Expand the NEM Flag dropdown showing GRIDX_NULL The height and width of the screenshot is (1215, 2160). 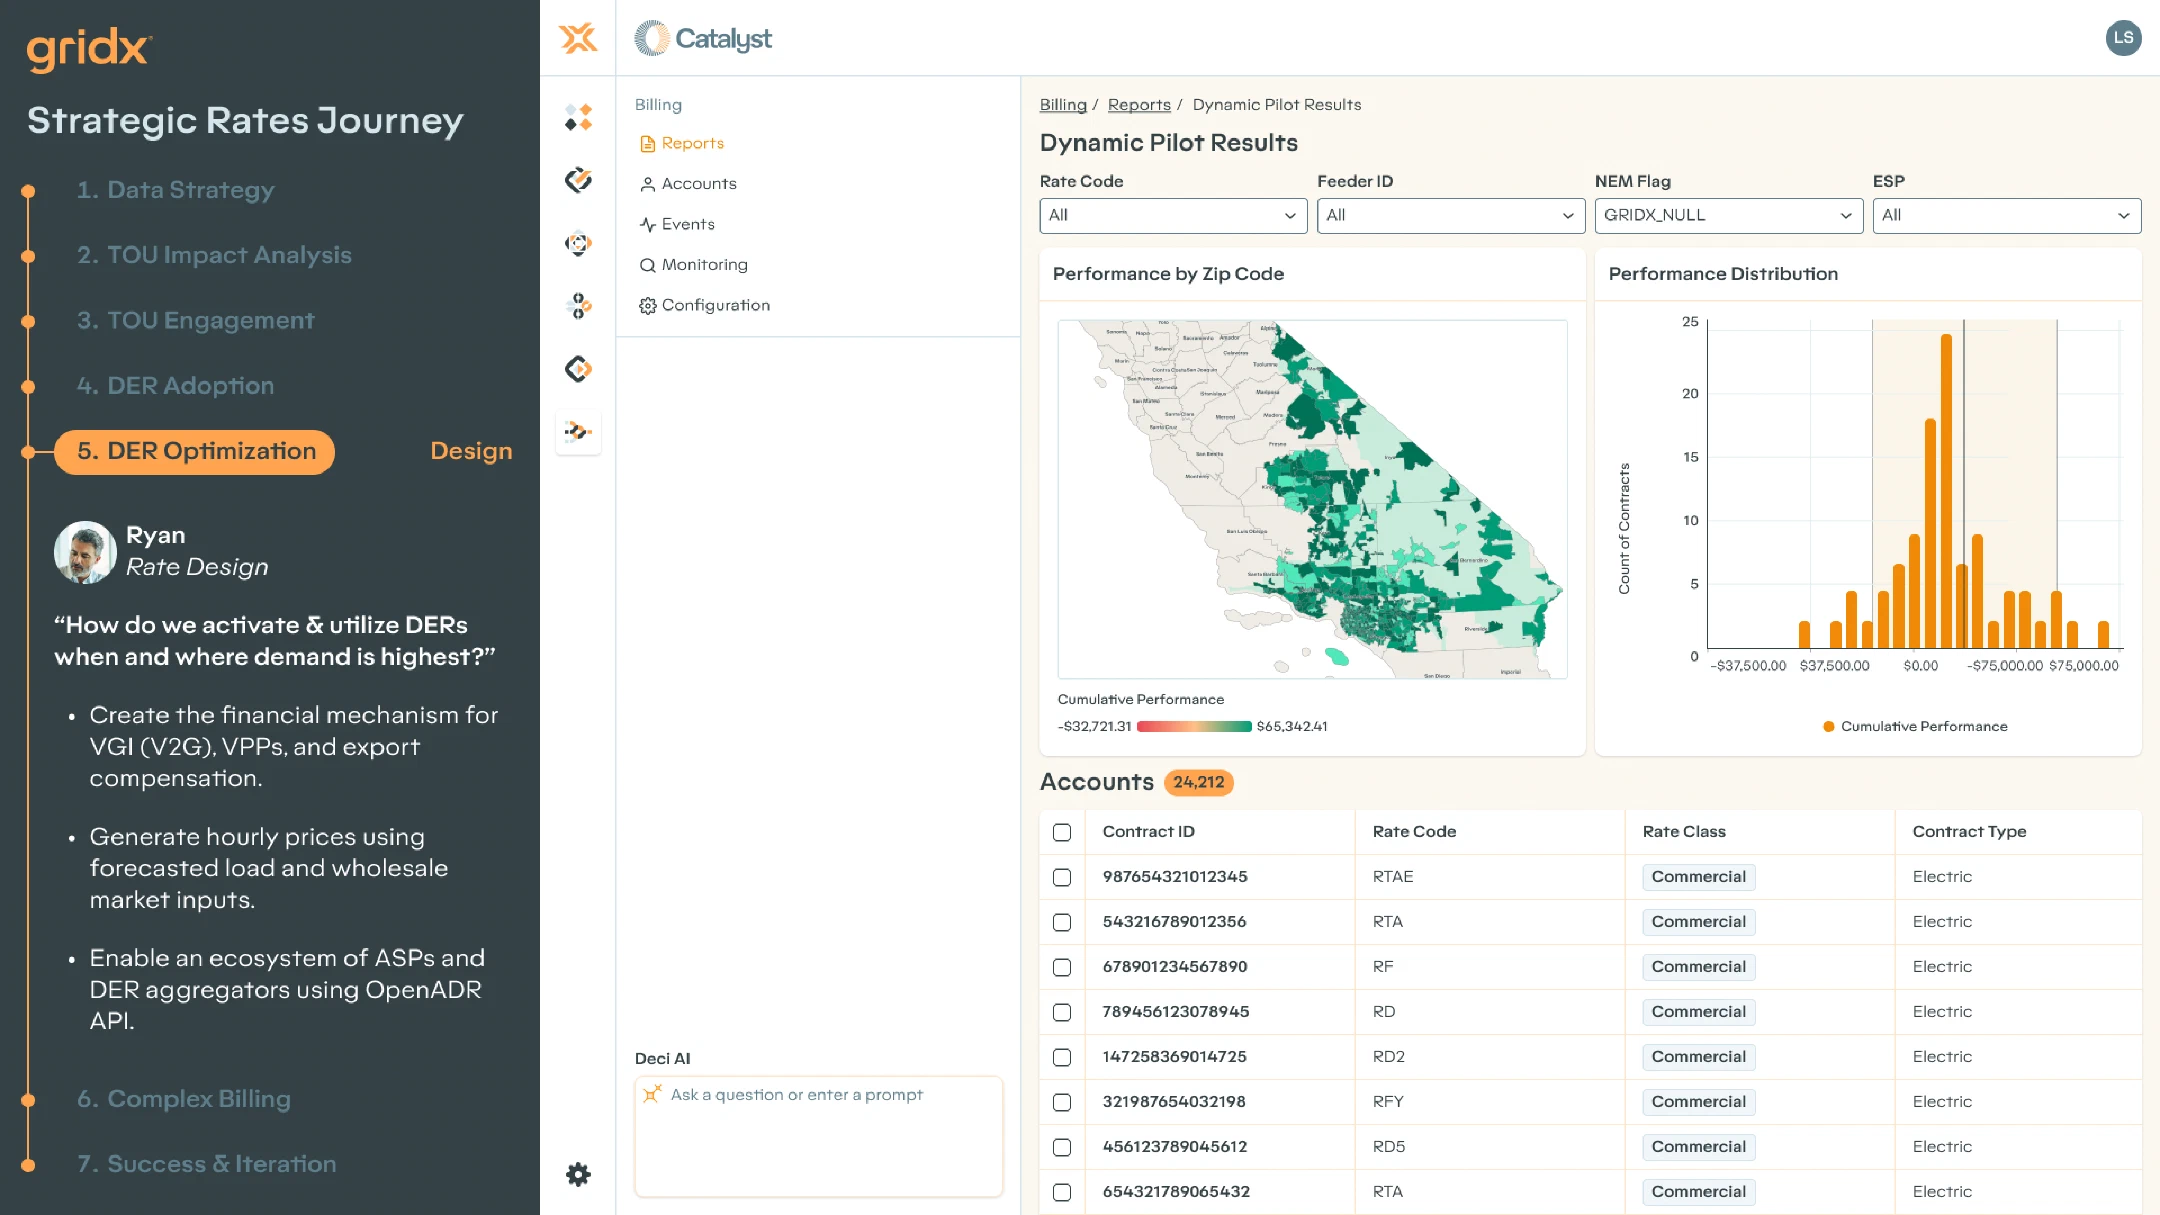(1728, 215)
